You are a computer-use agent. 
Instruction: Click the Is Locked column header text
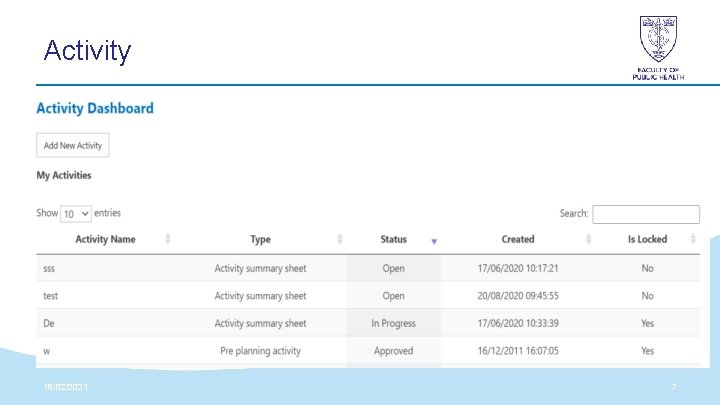click(x=647, y=239)
